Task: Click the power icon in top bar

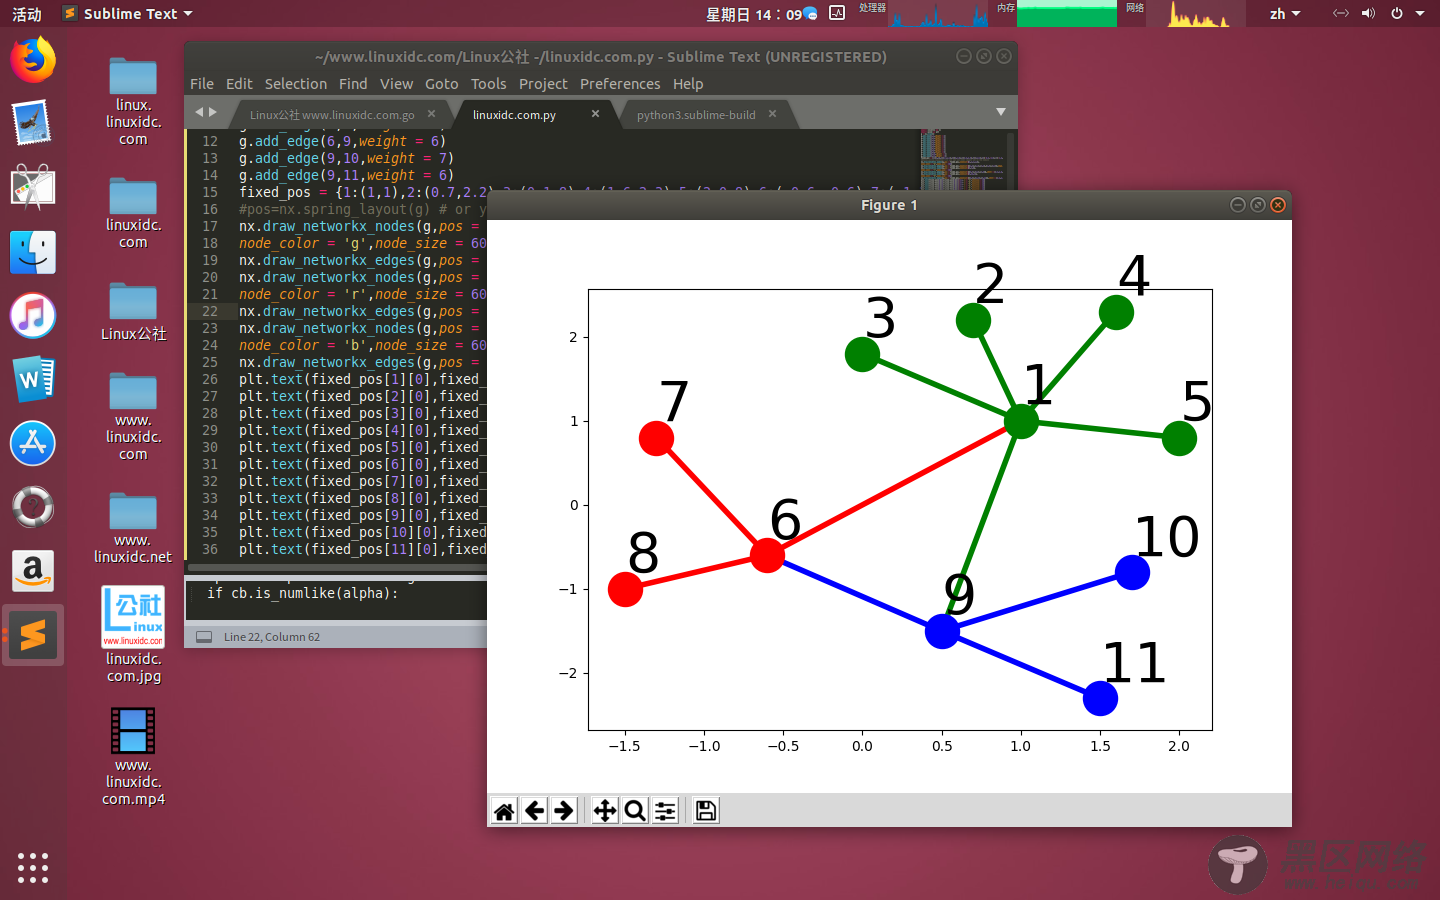Action: [x=1396, y=13]
